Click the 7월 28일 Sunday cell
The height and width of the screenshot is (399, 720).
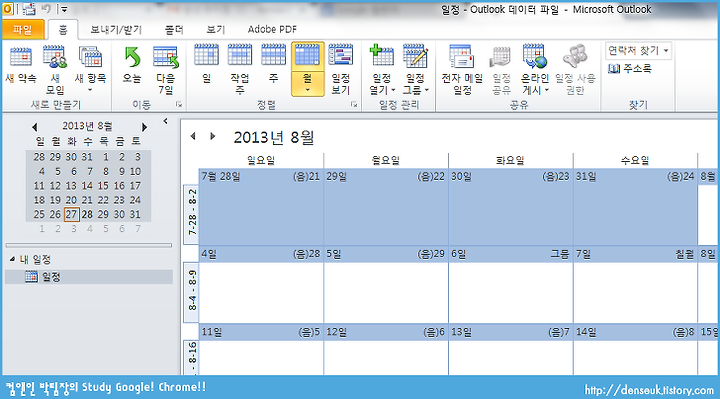click(261, 207)
